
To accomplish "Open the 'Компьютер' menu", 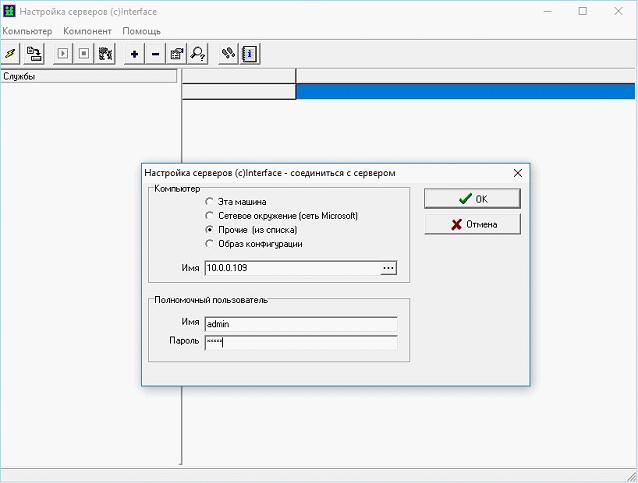I will pyautogui.click(x=28, y=31).
